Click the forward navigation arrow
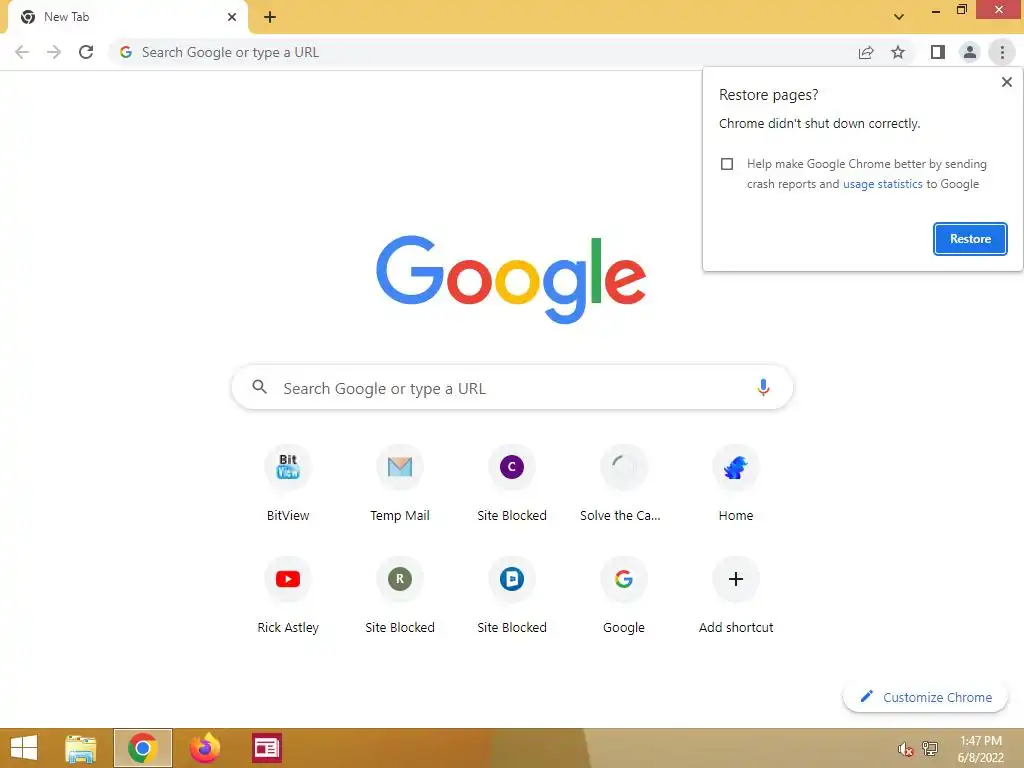1024x768 pixels. tap(54, 52)
